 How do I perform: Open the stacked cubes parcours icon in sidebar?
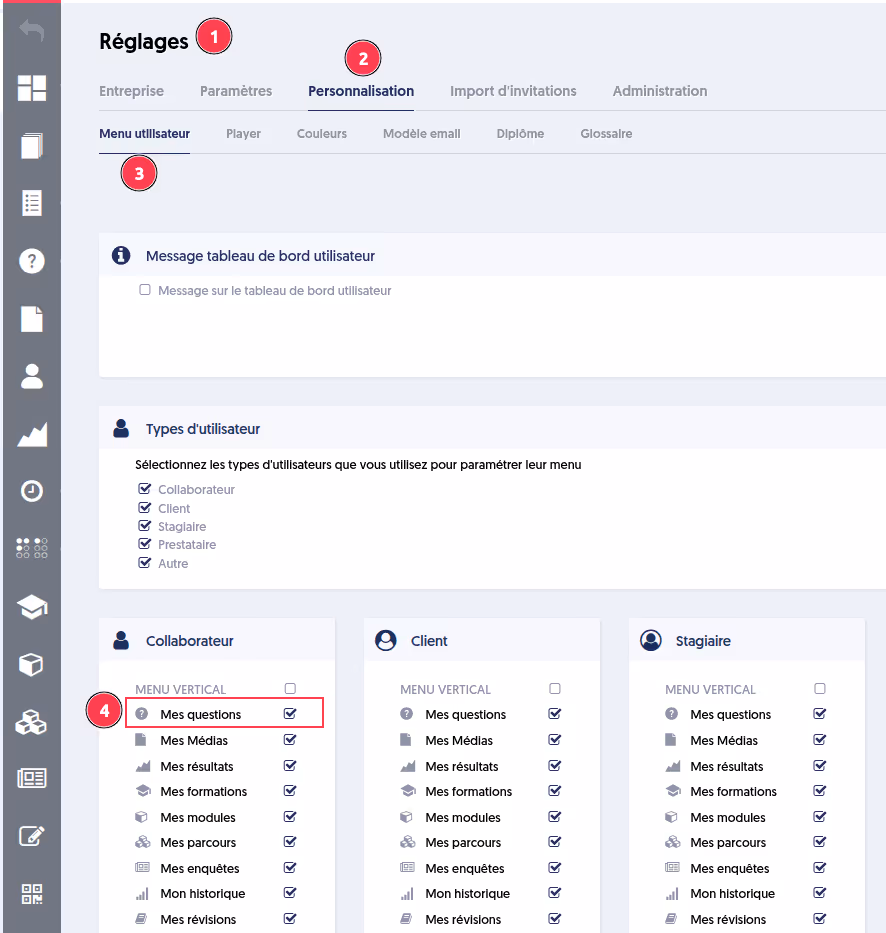(32, 722)
